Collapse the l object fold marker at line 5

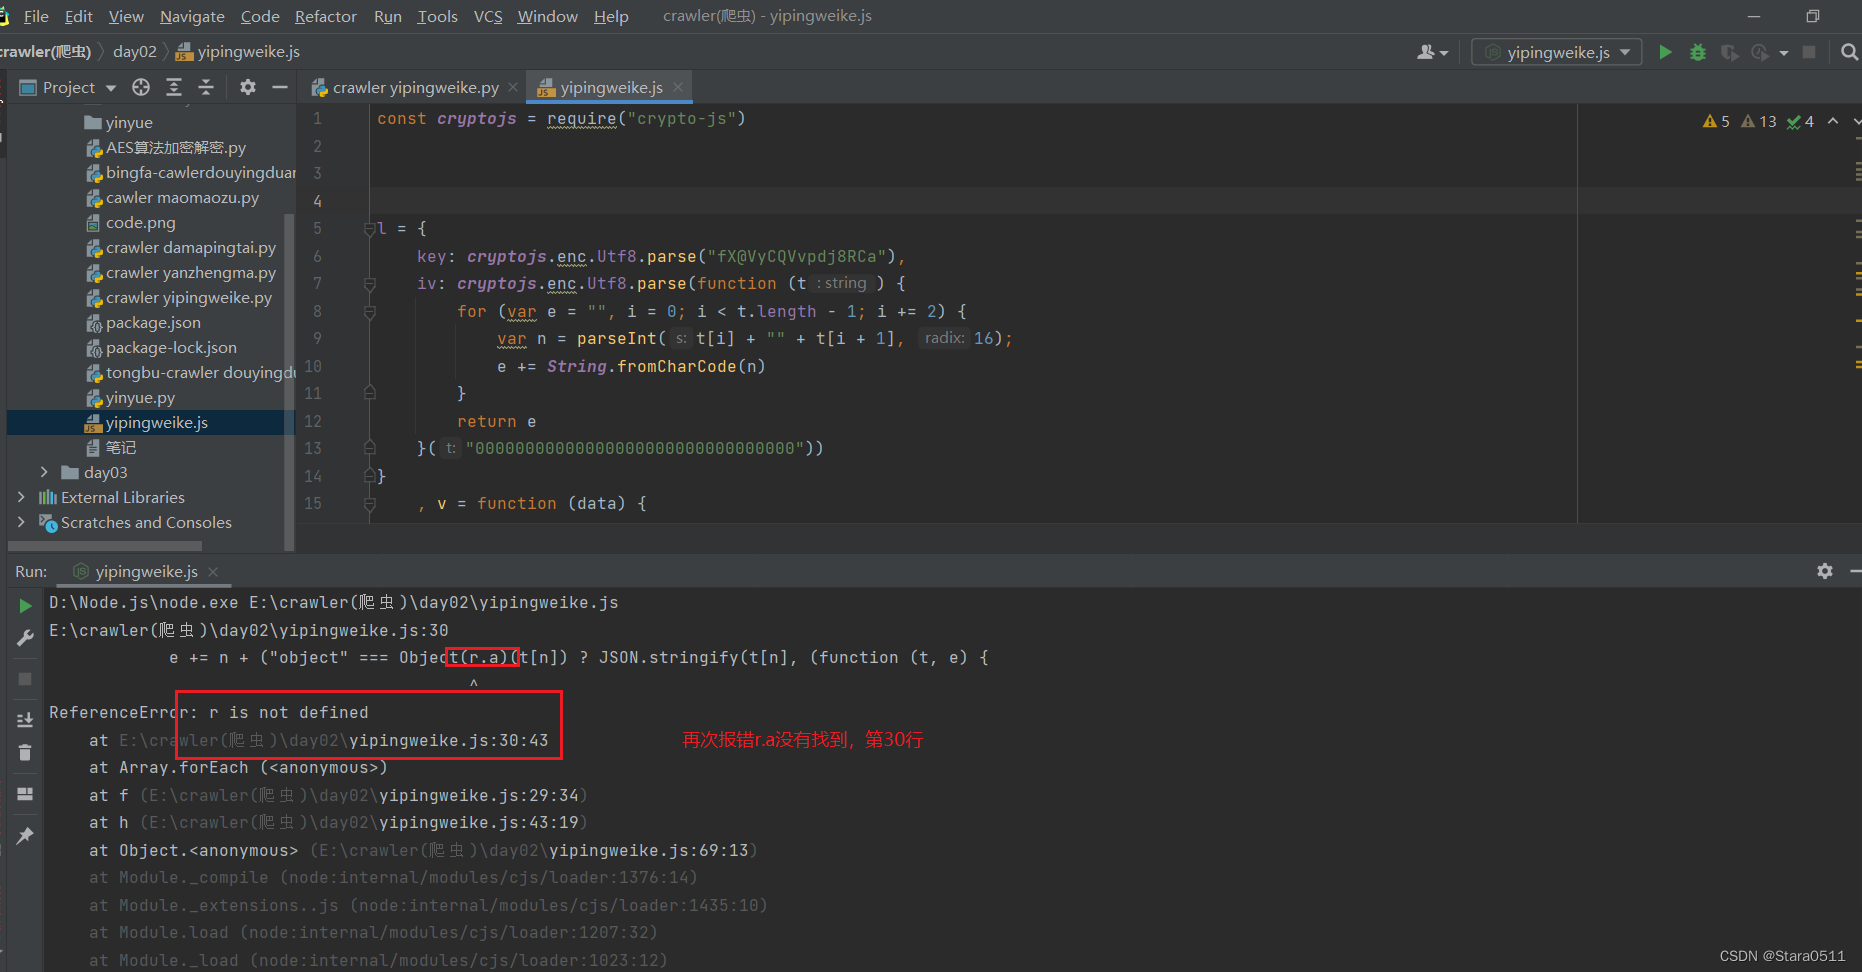pos(369,229)
